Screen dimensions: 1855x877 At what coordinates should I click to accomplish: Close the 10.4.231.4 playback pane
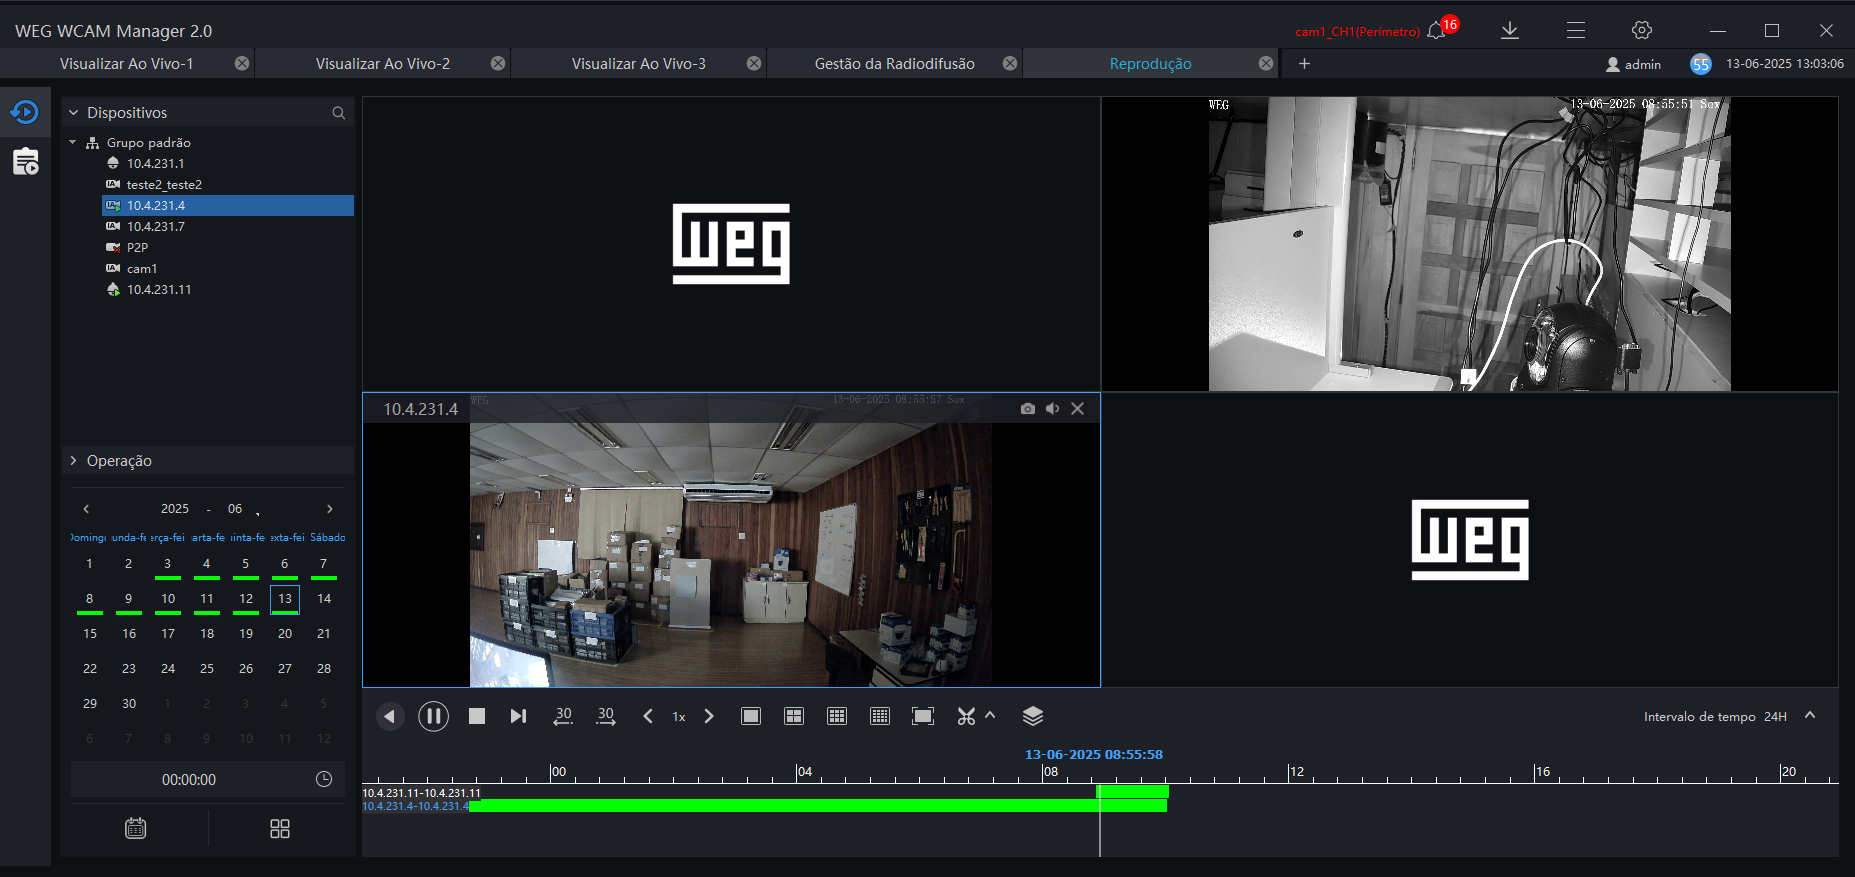[x=1078, y=409]
